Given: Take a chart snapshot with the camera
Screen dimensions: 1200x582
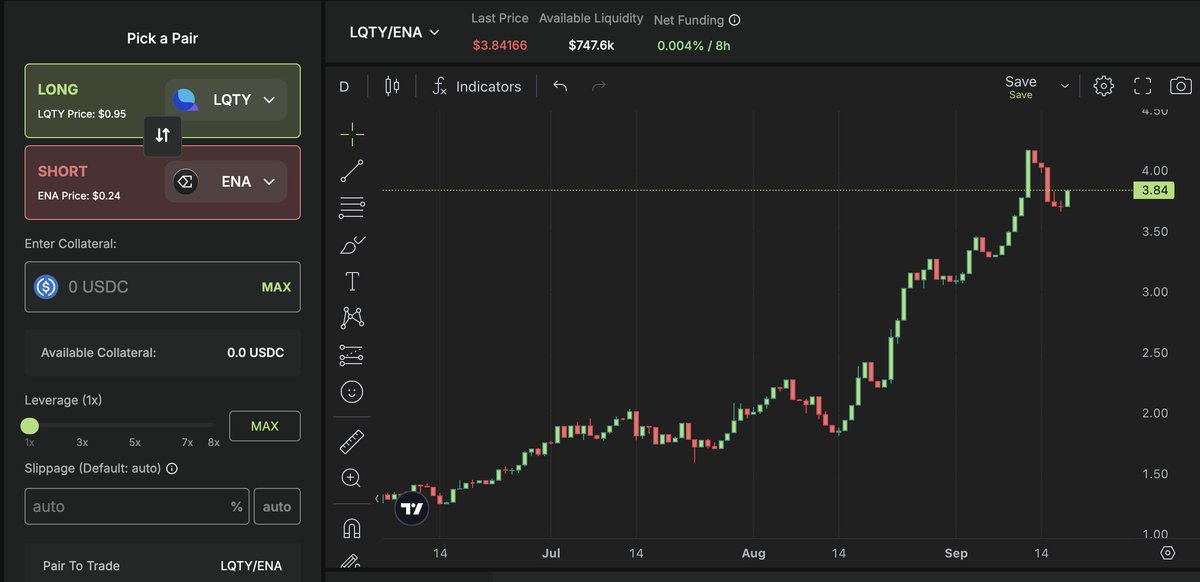Looking at the screenshot, I should click(1181, 86).
